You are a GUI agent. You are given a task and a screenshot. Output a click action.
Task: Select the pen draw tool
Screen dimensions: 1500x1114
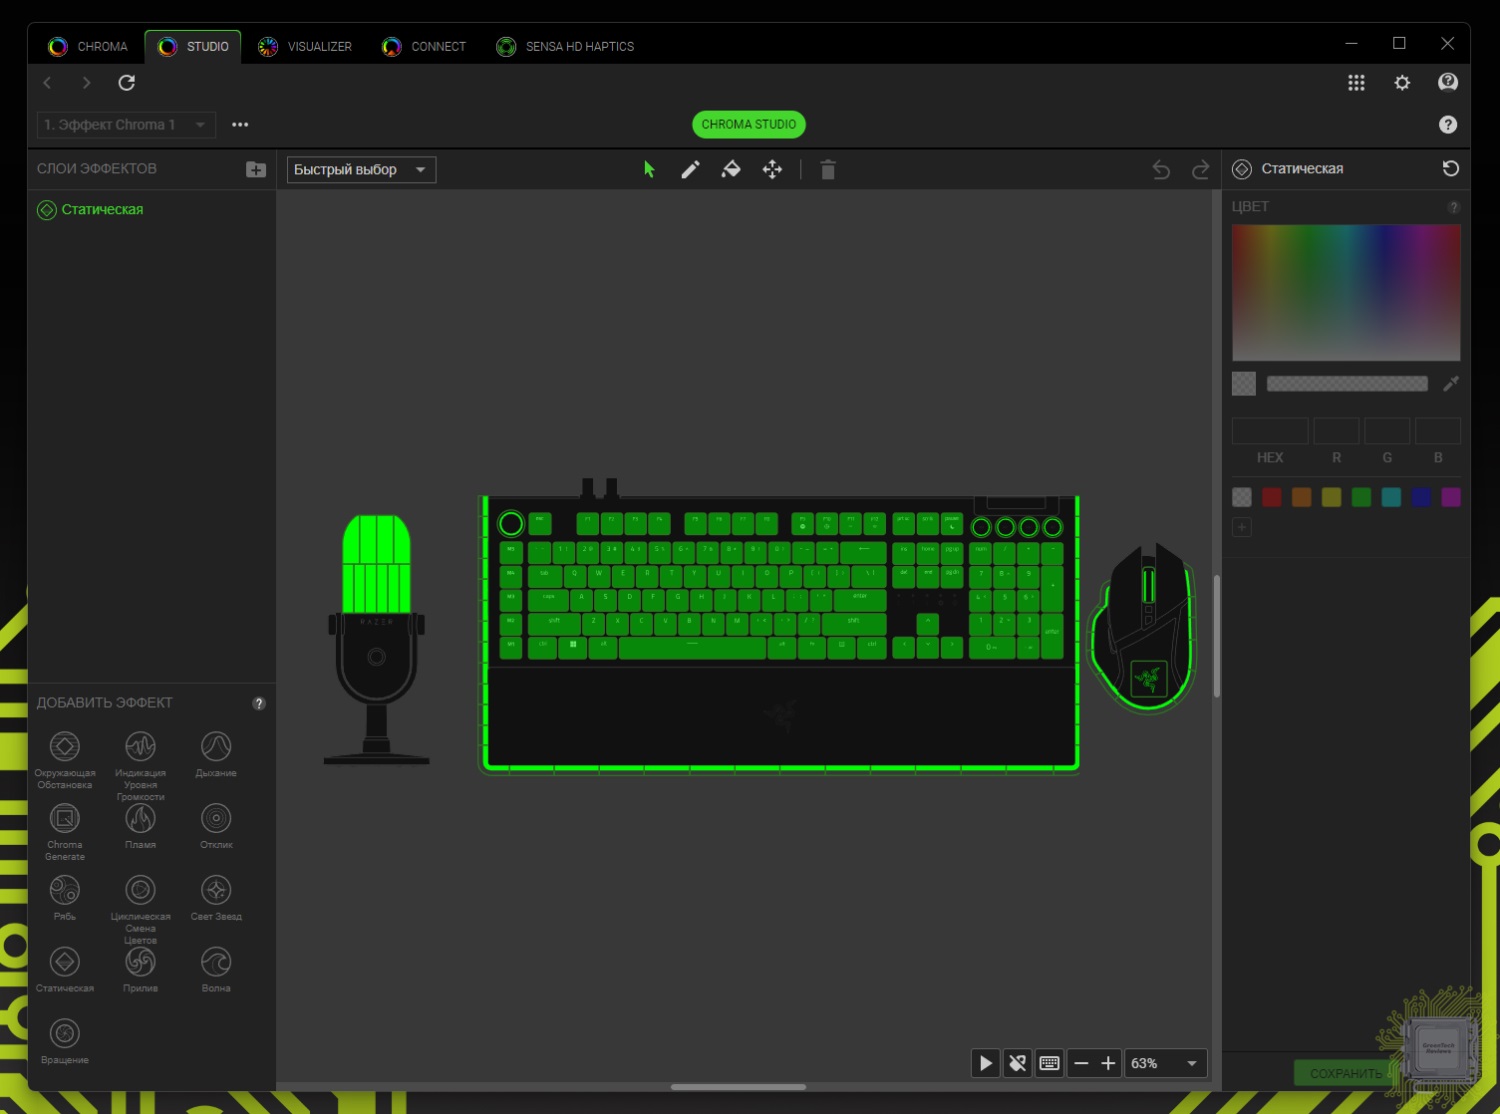click(x=690, y=170)
